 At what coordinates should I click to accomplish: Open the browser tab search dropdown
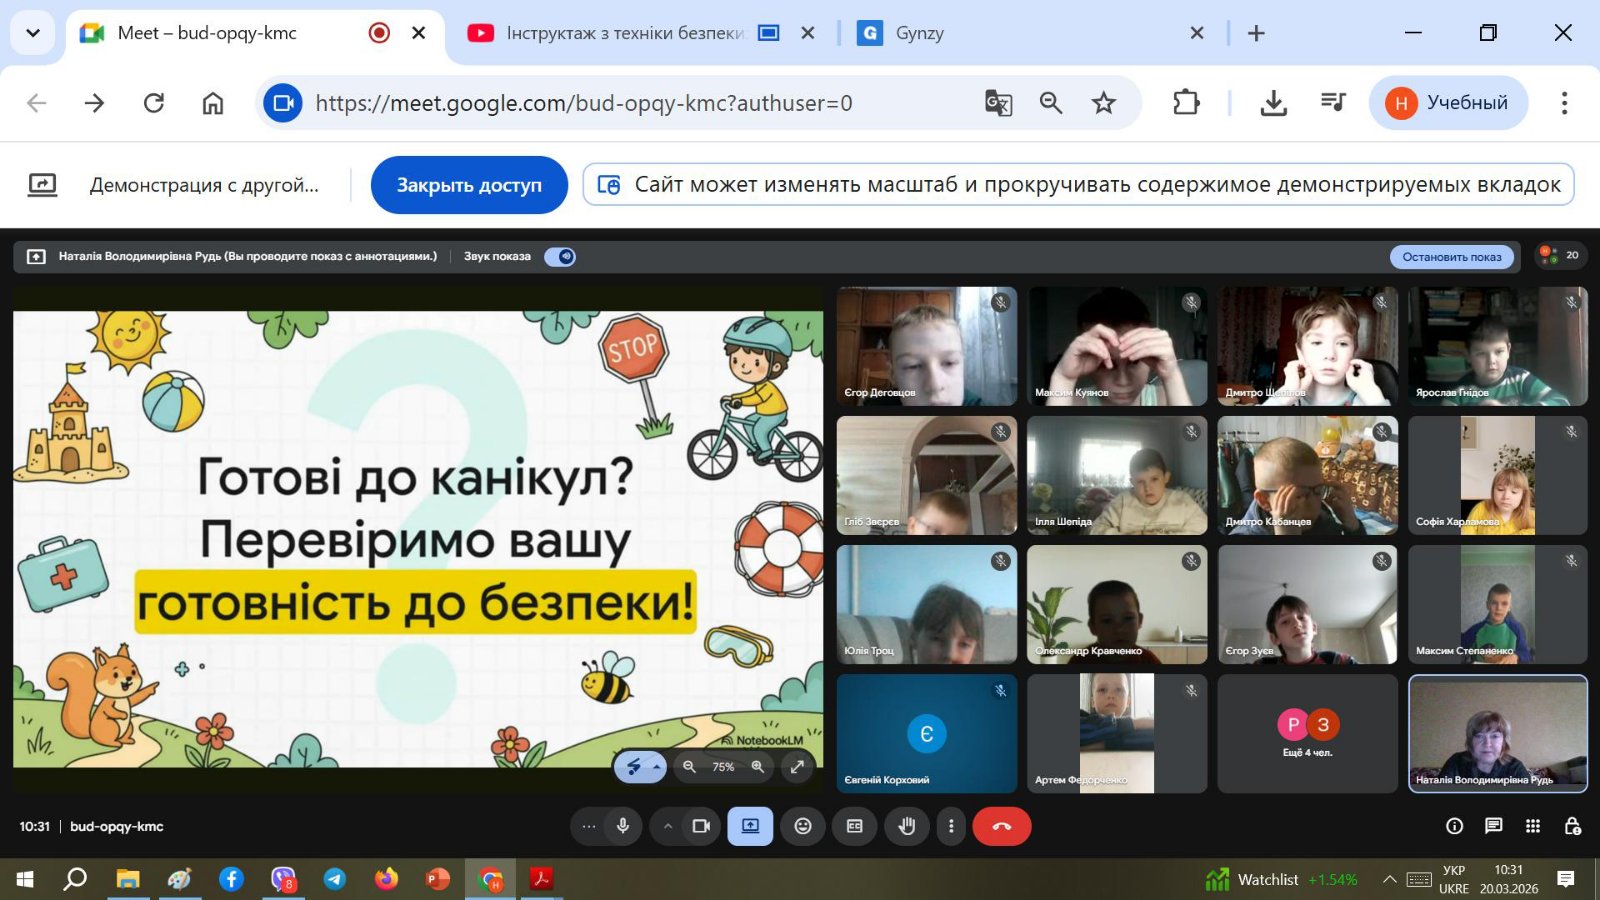point(33,33)
